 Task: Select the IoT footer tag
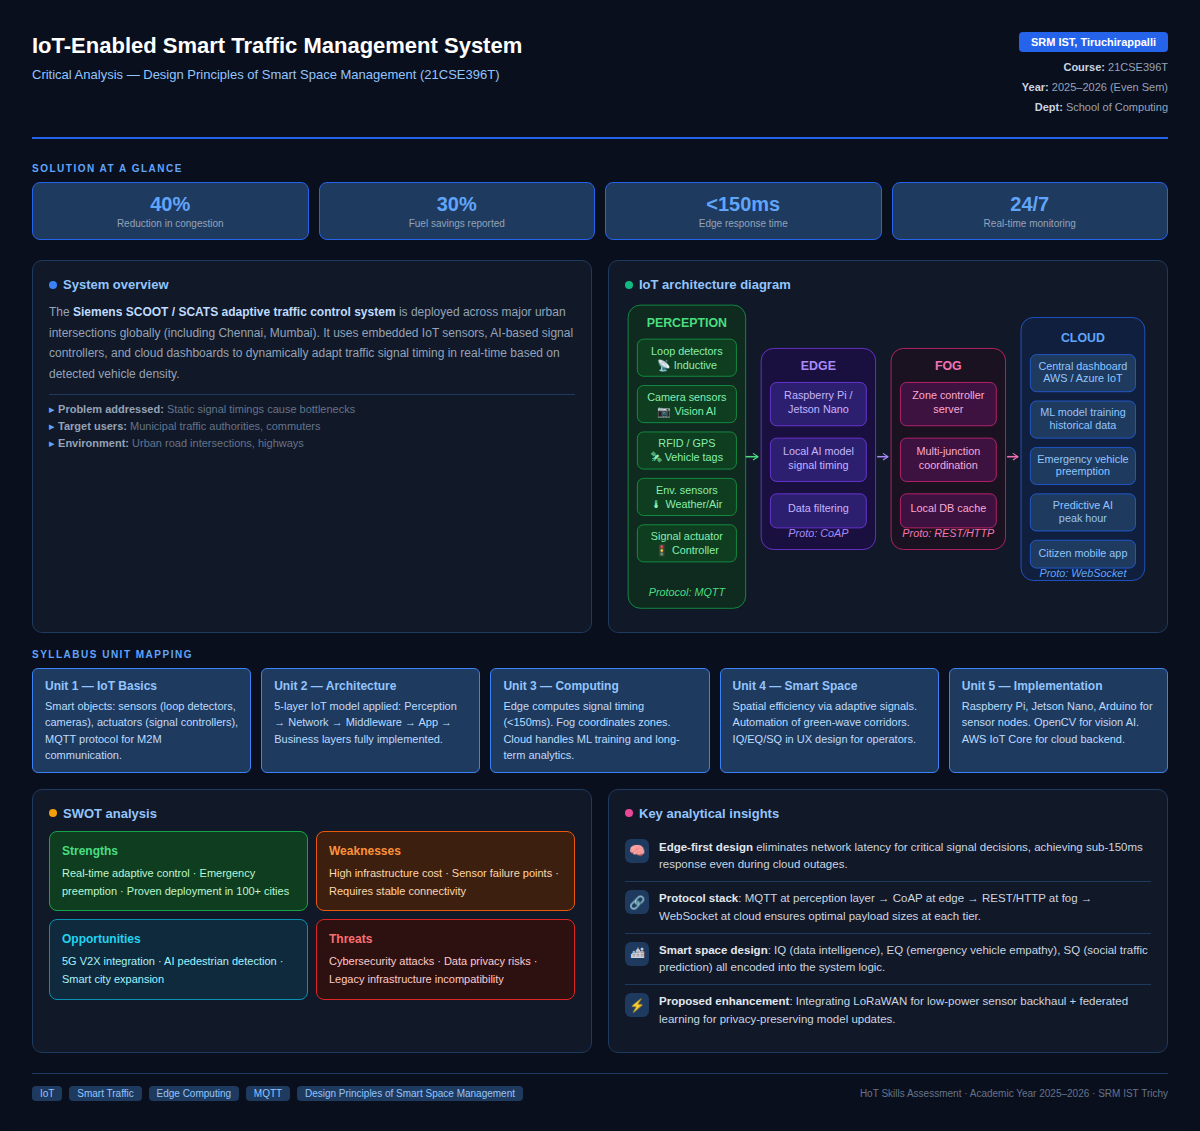point(47,1093)
